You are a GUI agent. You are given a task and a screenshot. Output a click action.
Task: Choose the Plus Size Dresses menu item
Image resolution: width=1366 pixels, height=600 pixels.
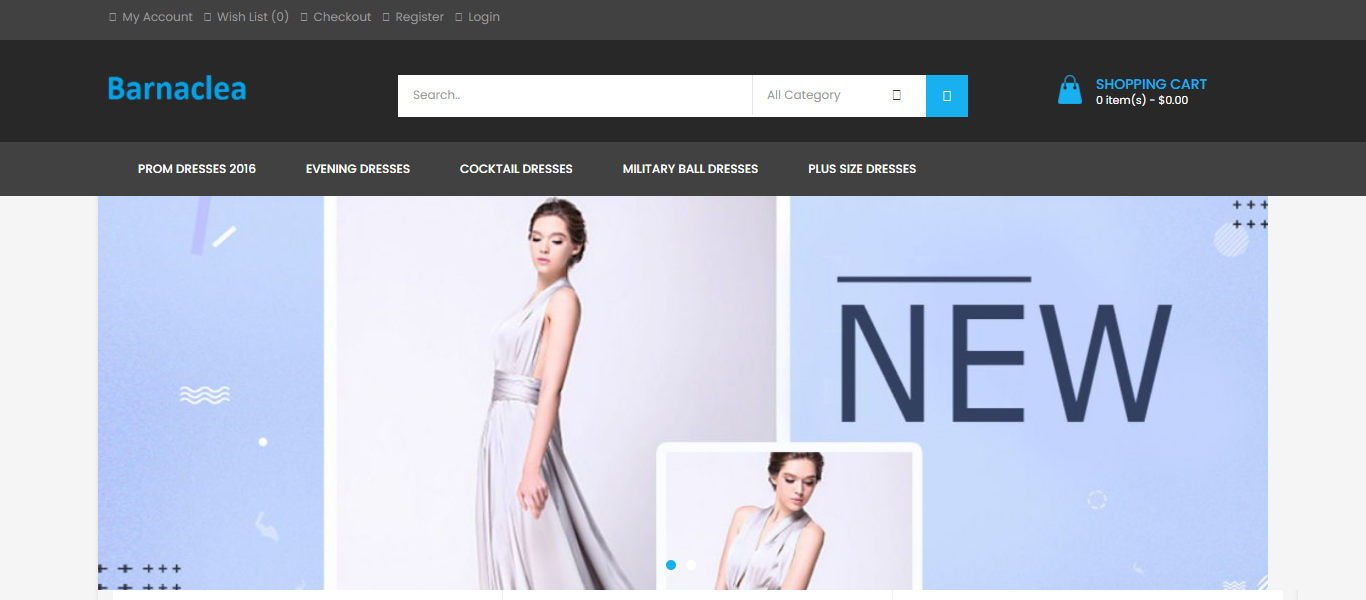click(862, 169)
